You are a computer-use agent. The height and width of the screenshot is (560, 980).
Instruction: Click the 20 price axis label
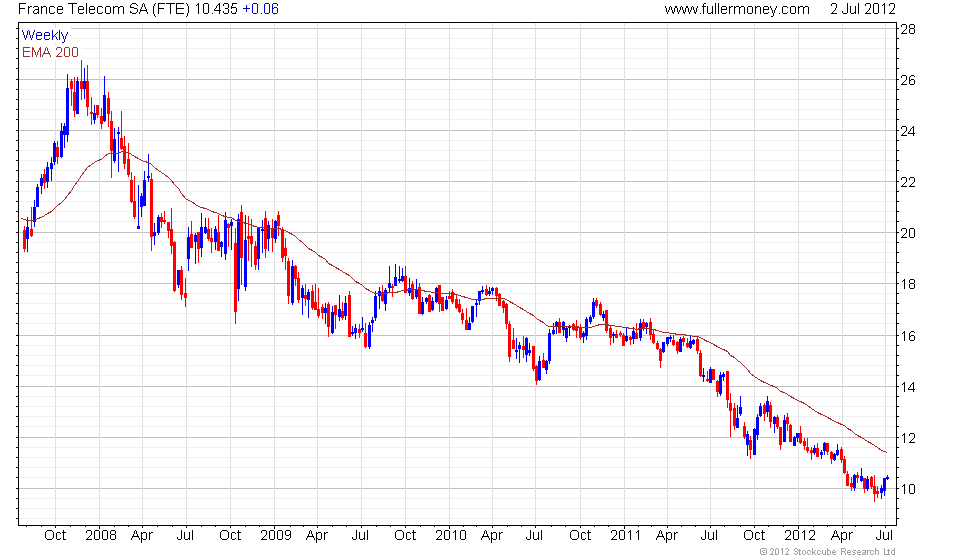908,233
